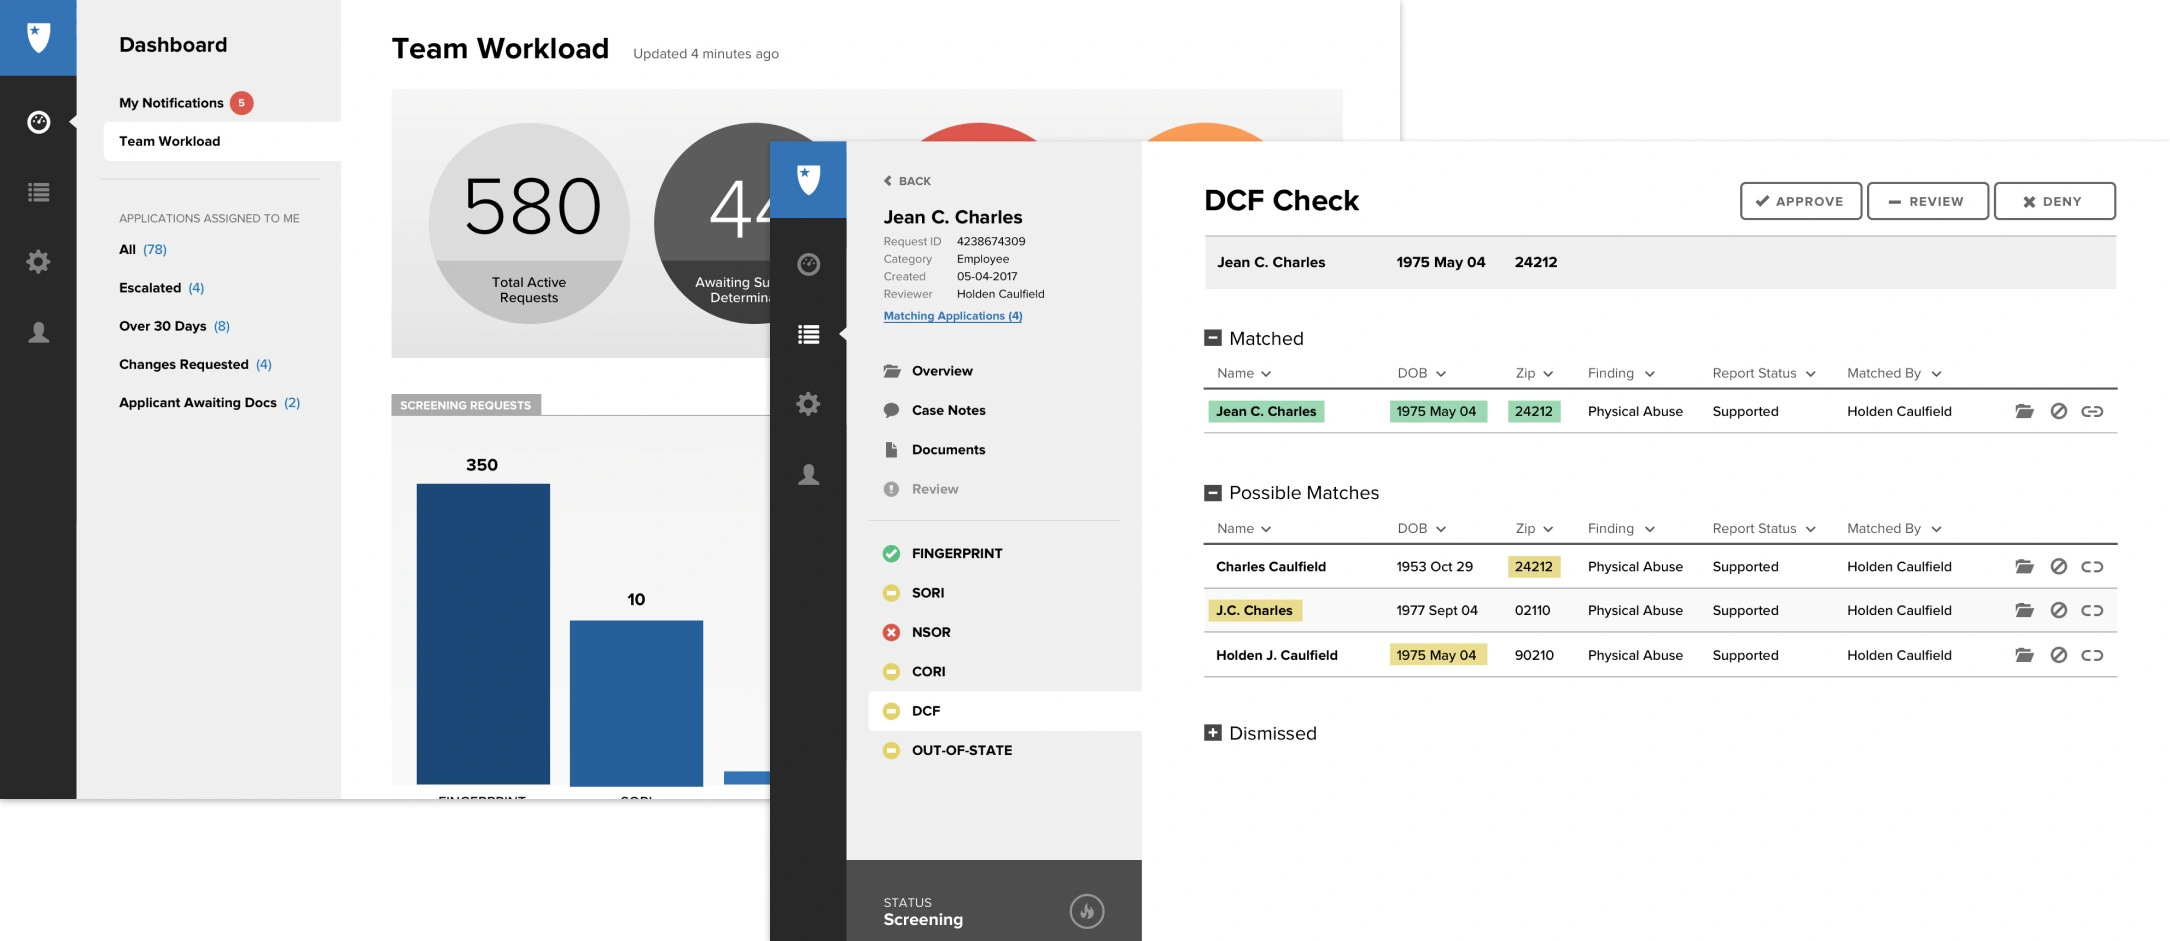Link the Holden J. Caulfield possible match
The height and width of the screenshot is (941, 2170).
pos(2092,655)
